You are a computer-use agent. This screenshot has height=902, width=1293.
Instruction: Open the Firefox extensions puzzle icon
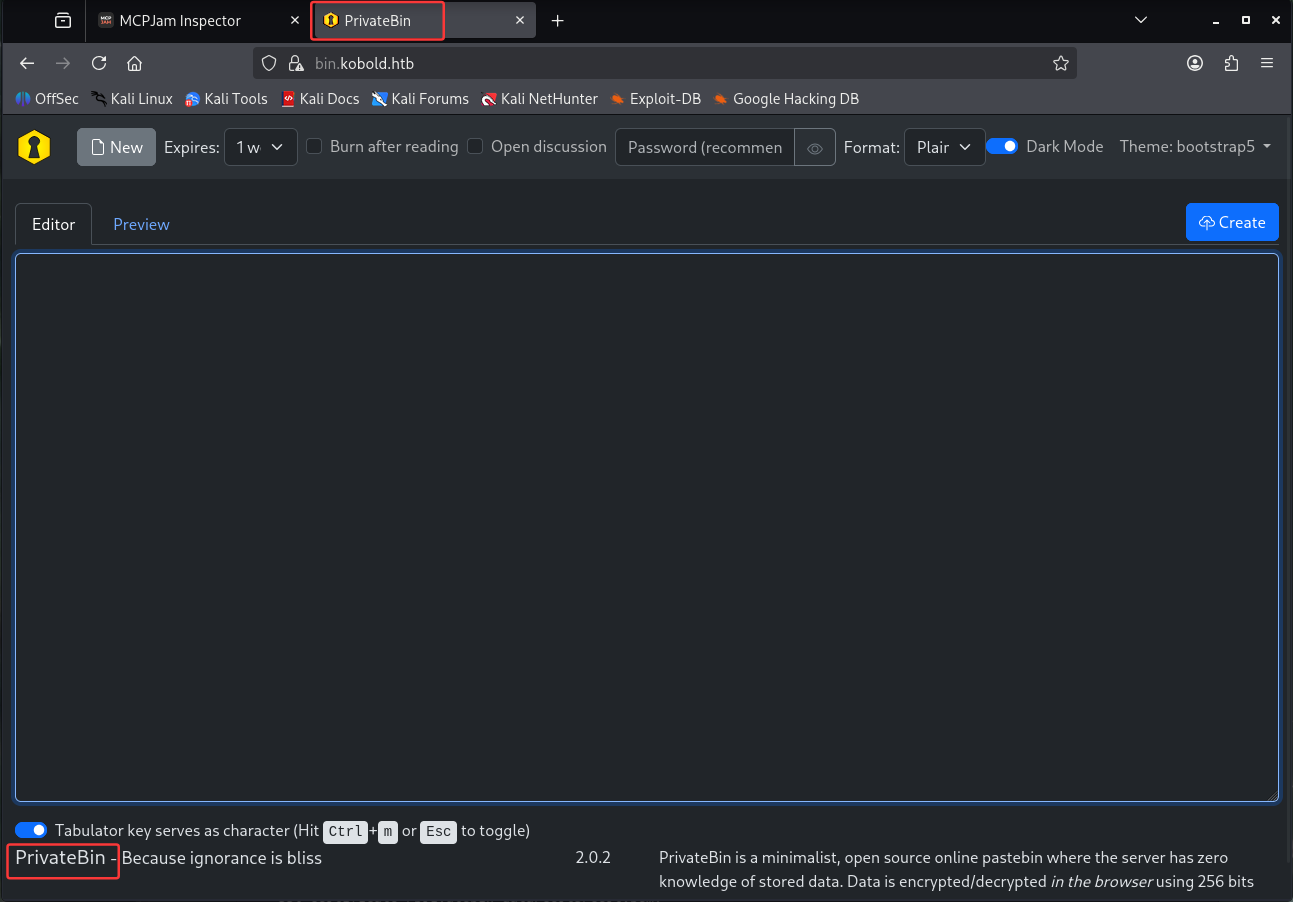coord(1231,63)
